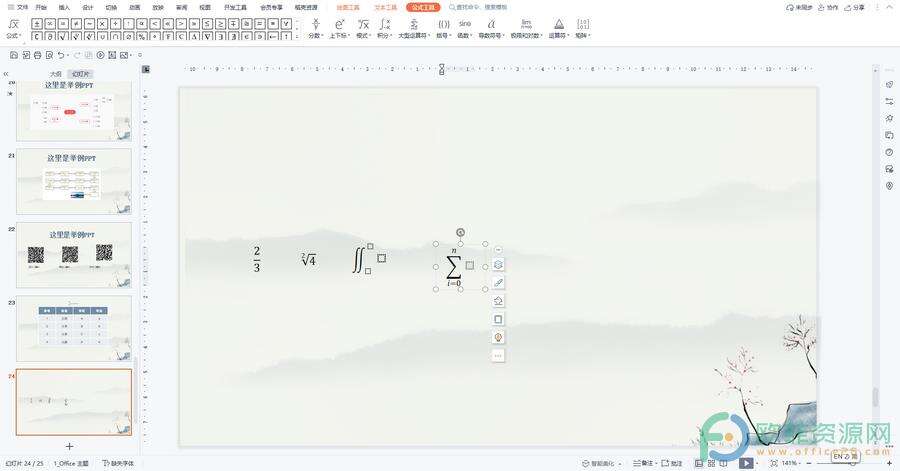The height and width of the screenshot is (471, 900).
Task: Switch to the 绘图工具 drawing tools tab
Action: pyautogui.click(x=348, y=7)
